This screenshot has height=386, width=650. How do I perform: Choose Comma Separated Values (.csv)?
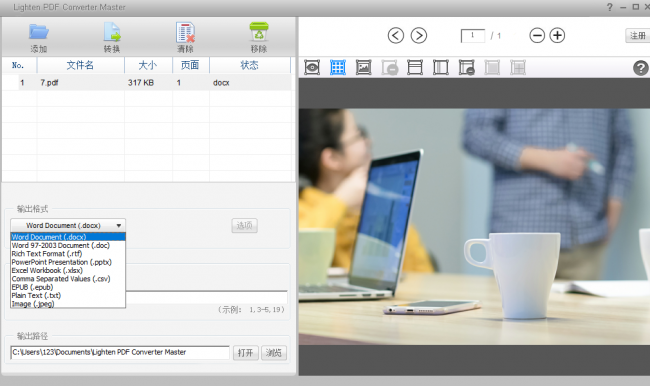coord(68,279)
